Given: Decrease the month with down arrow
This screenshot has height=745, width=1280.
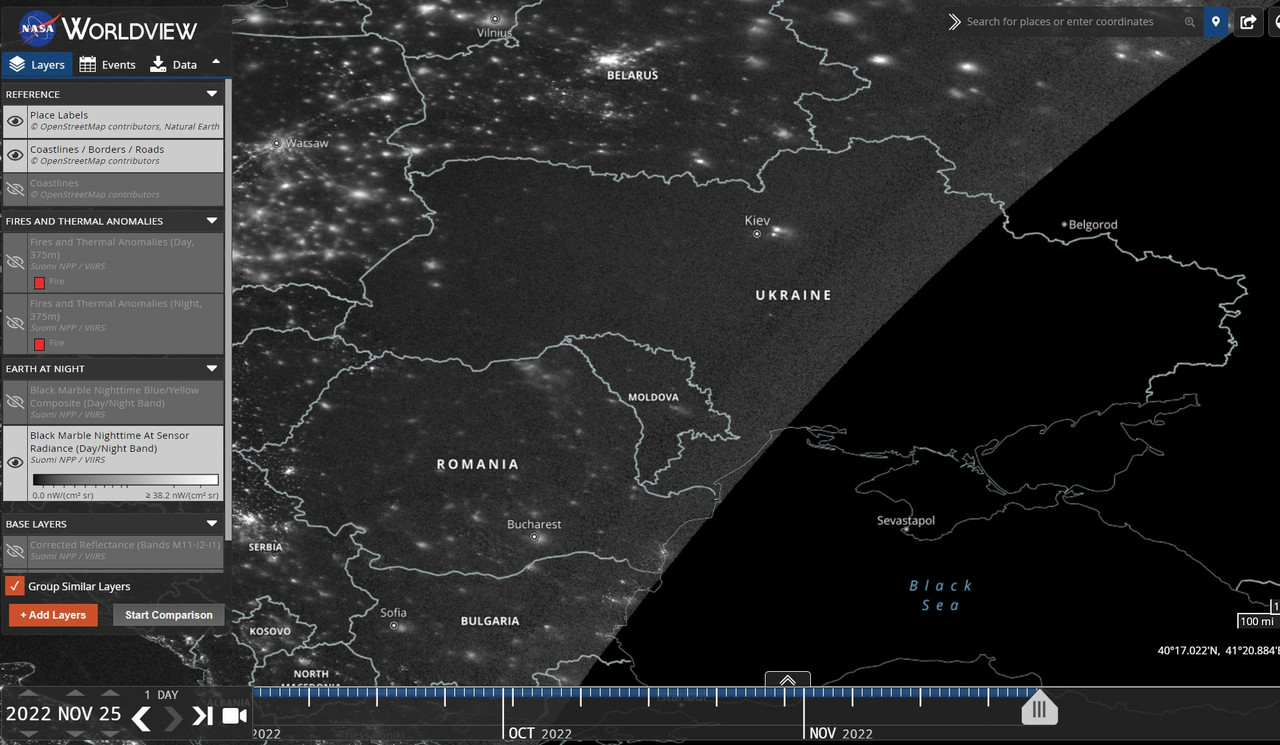Looking at the screenshot, I should pyautogui.click(x=75, y=735).
